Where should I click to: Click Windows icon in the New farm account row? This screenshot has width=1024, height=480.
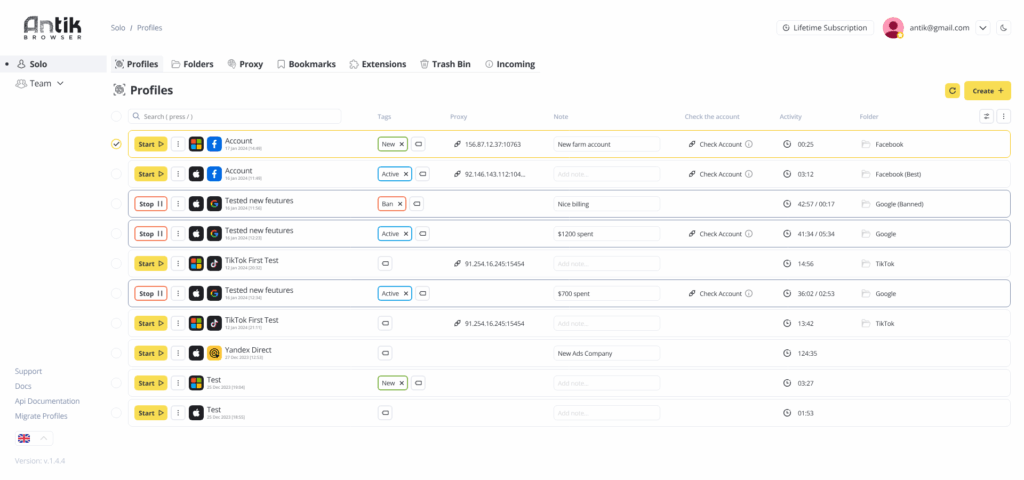[x=196, y=144]
